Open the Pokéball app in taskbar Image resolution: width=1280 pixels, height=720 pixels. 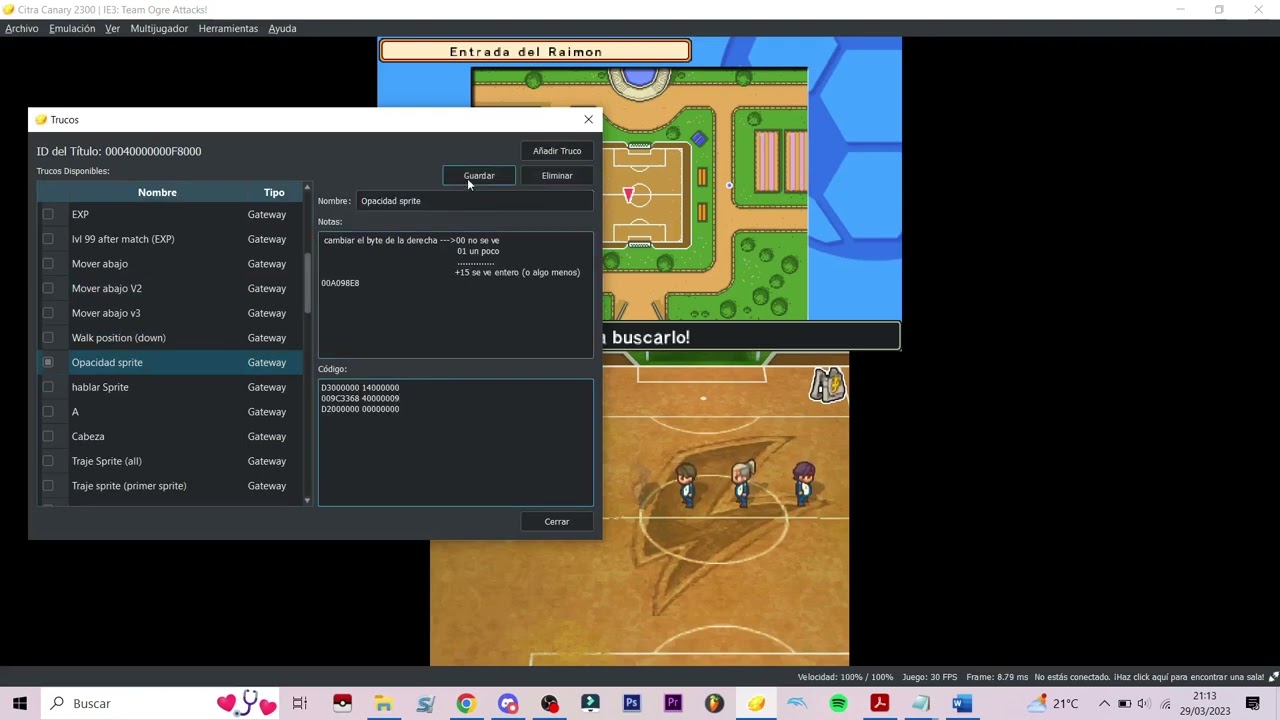point(342,704)
